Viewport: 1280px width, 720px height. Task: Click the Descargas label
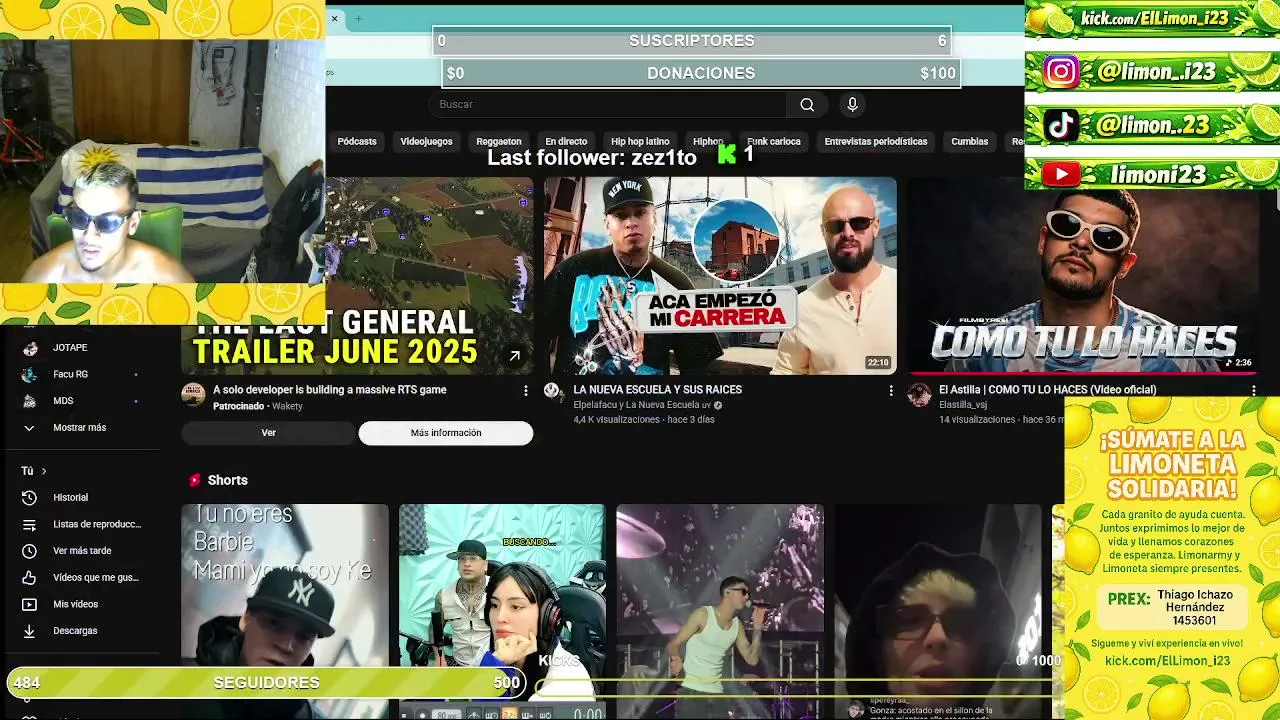[x=75, y=631]
